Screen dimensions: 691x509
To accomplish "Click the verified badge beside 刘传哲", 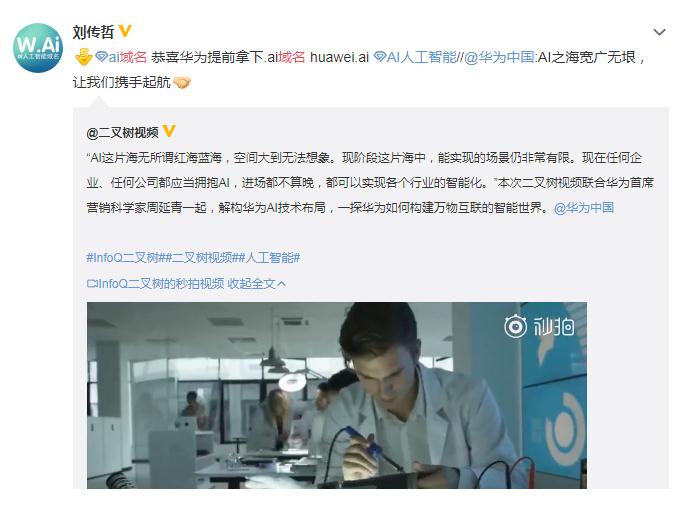I will [x=125, y=31].
